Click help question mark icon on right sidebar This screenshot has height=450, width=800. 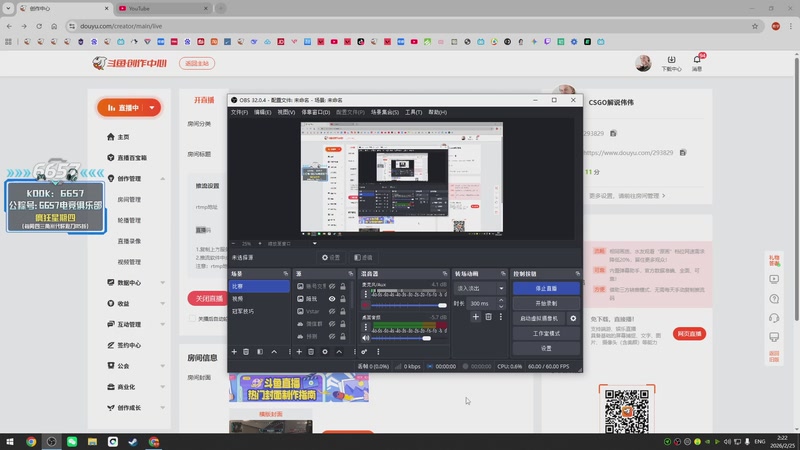pyautogui.click(x=774, y=299)
